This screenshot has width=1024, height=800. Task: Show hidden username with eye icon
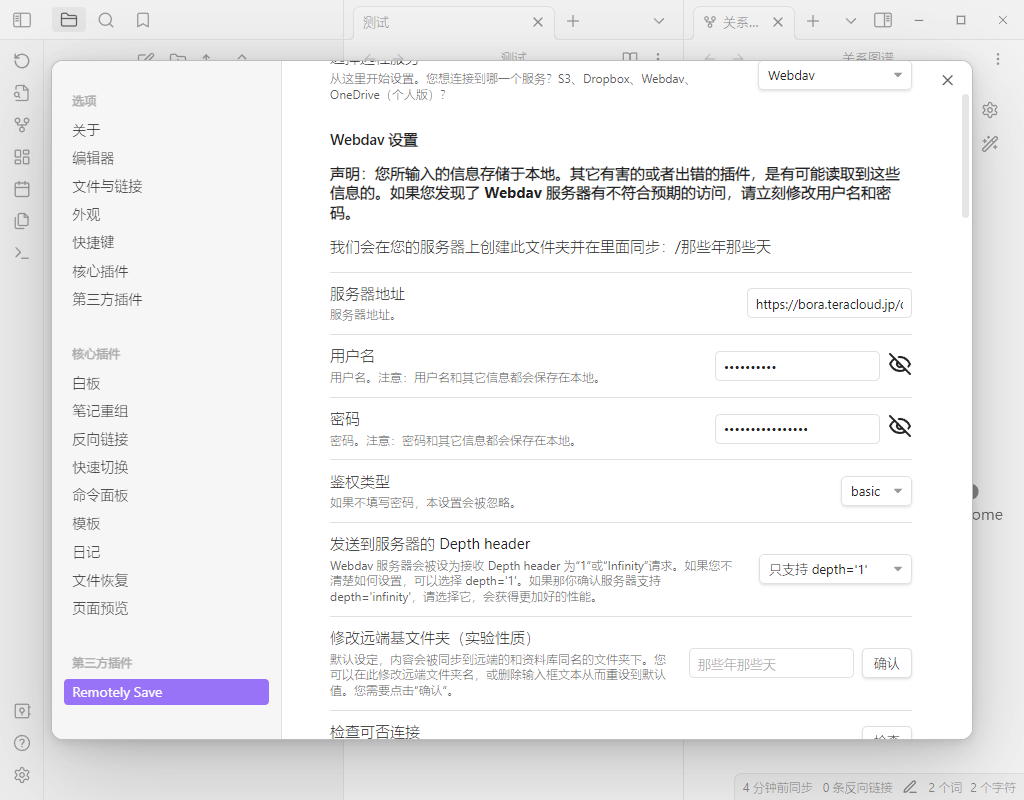point(900,364)
